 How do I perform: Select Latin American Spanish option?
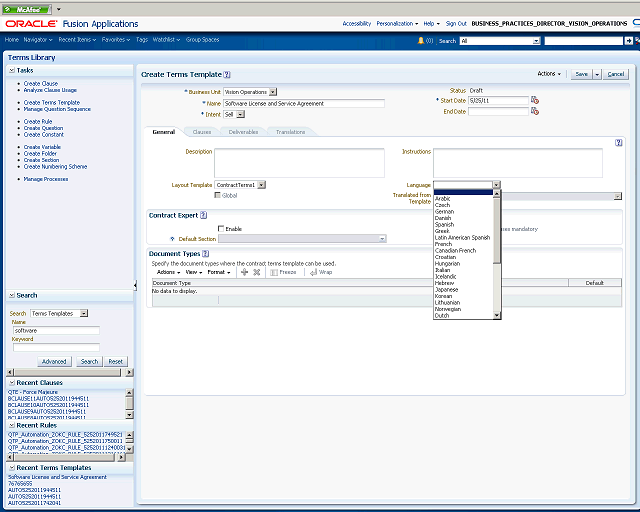[x=462, y=237]
